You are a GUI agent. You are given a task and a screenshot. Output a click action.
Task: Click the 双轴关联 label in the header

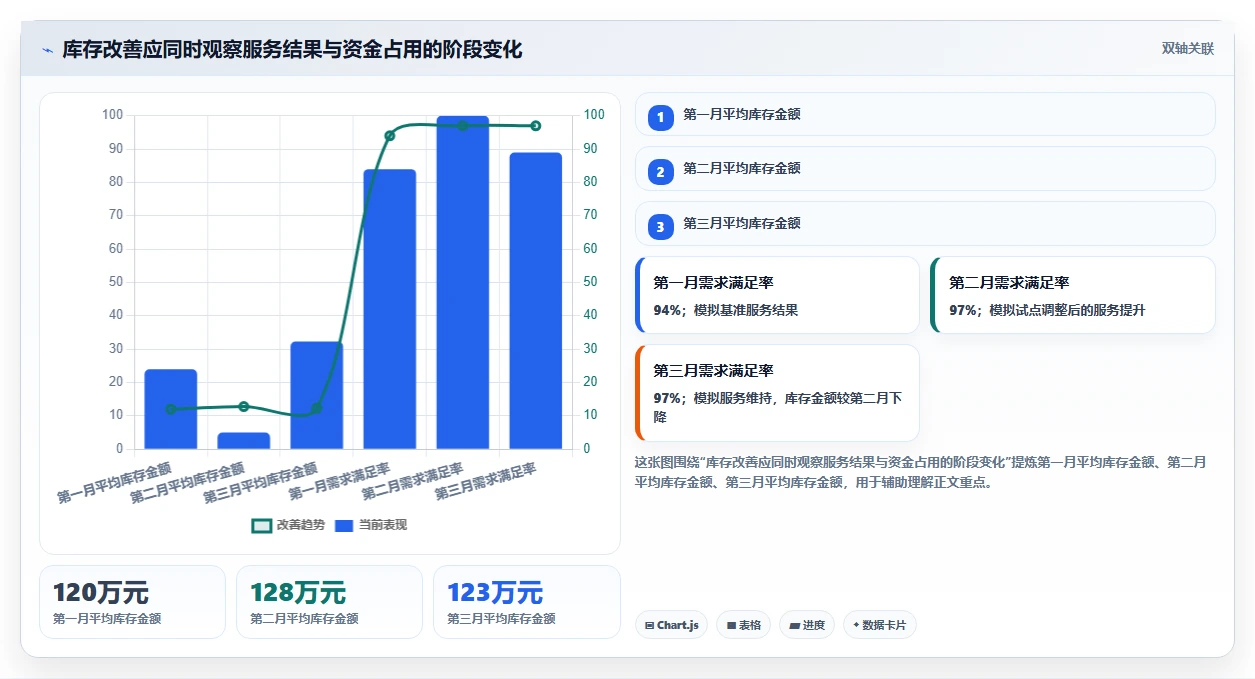1187,49
